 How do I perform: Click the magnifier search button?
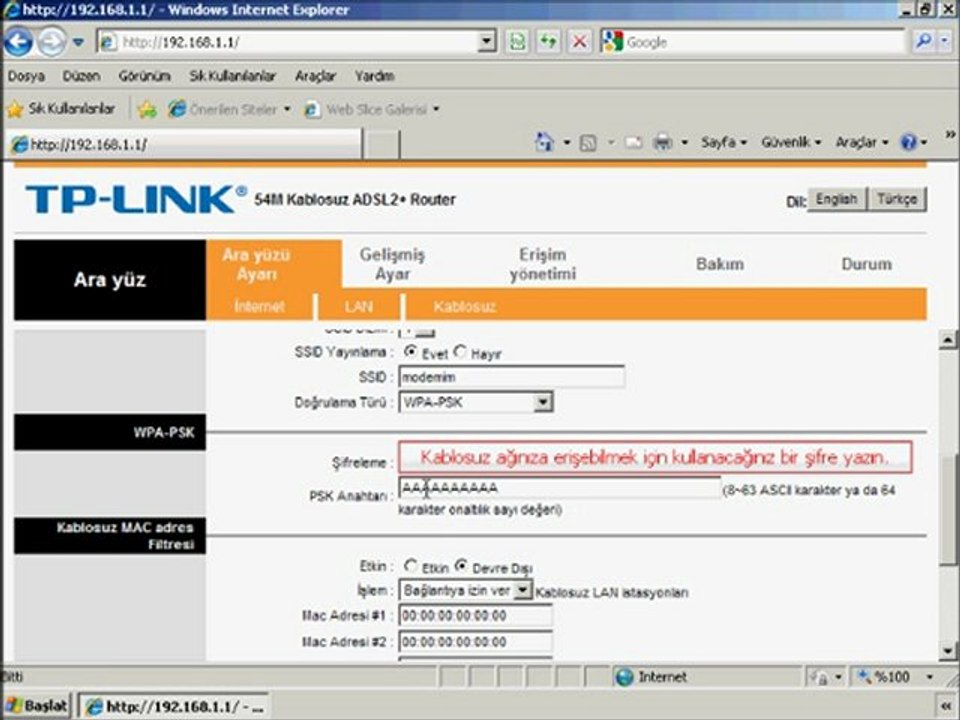click(x=923, y=42)
